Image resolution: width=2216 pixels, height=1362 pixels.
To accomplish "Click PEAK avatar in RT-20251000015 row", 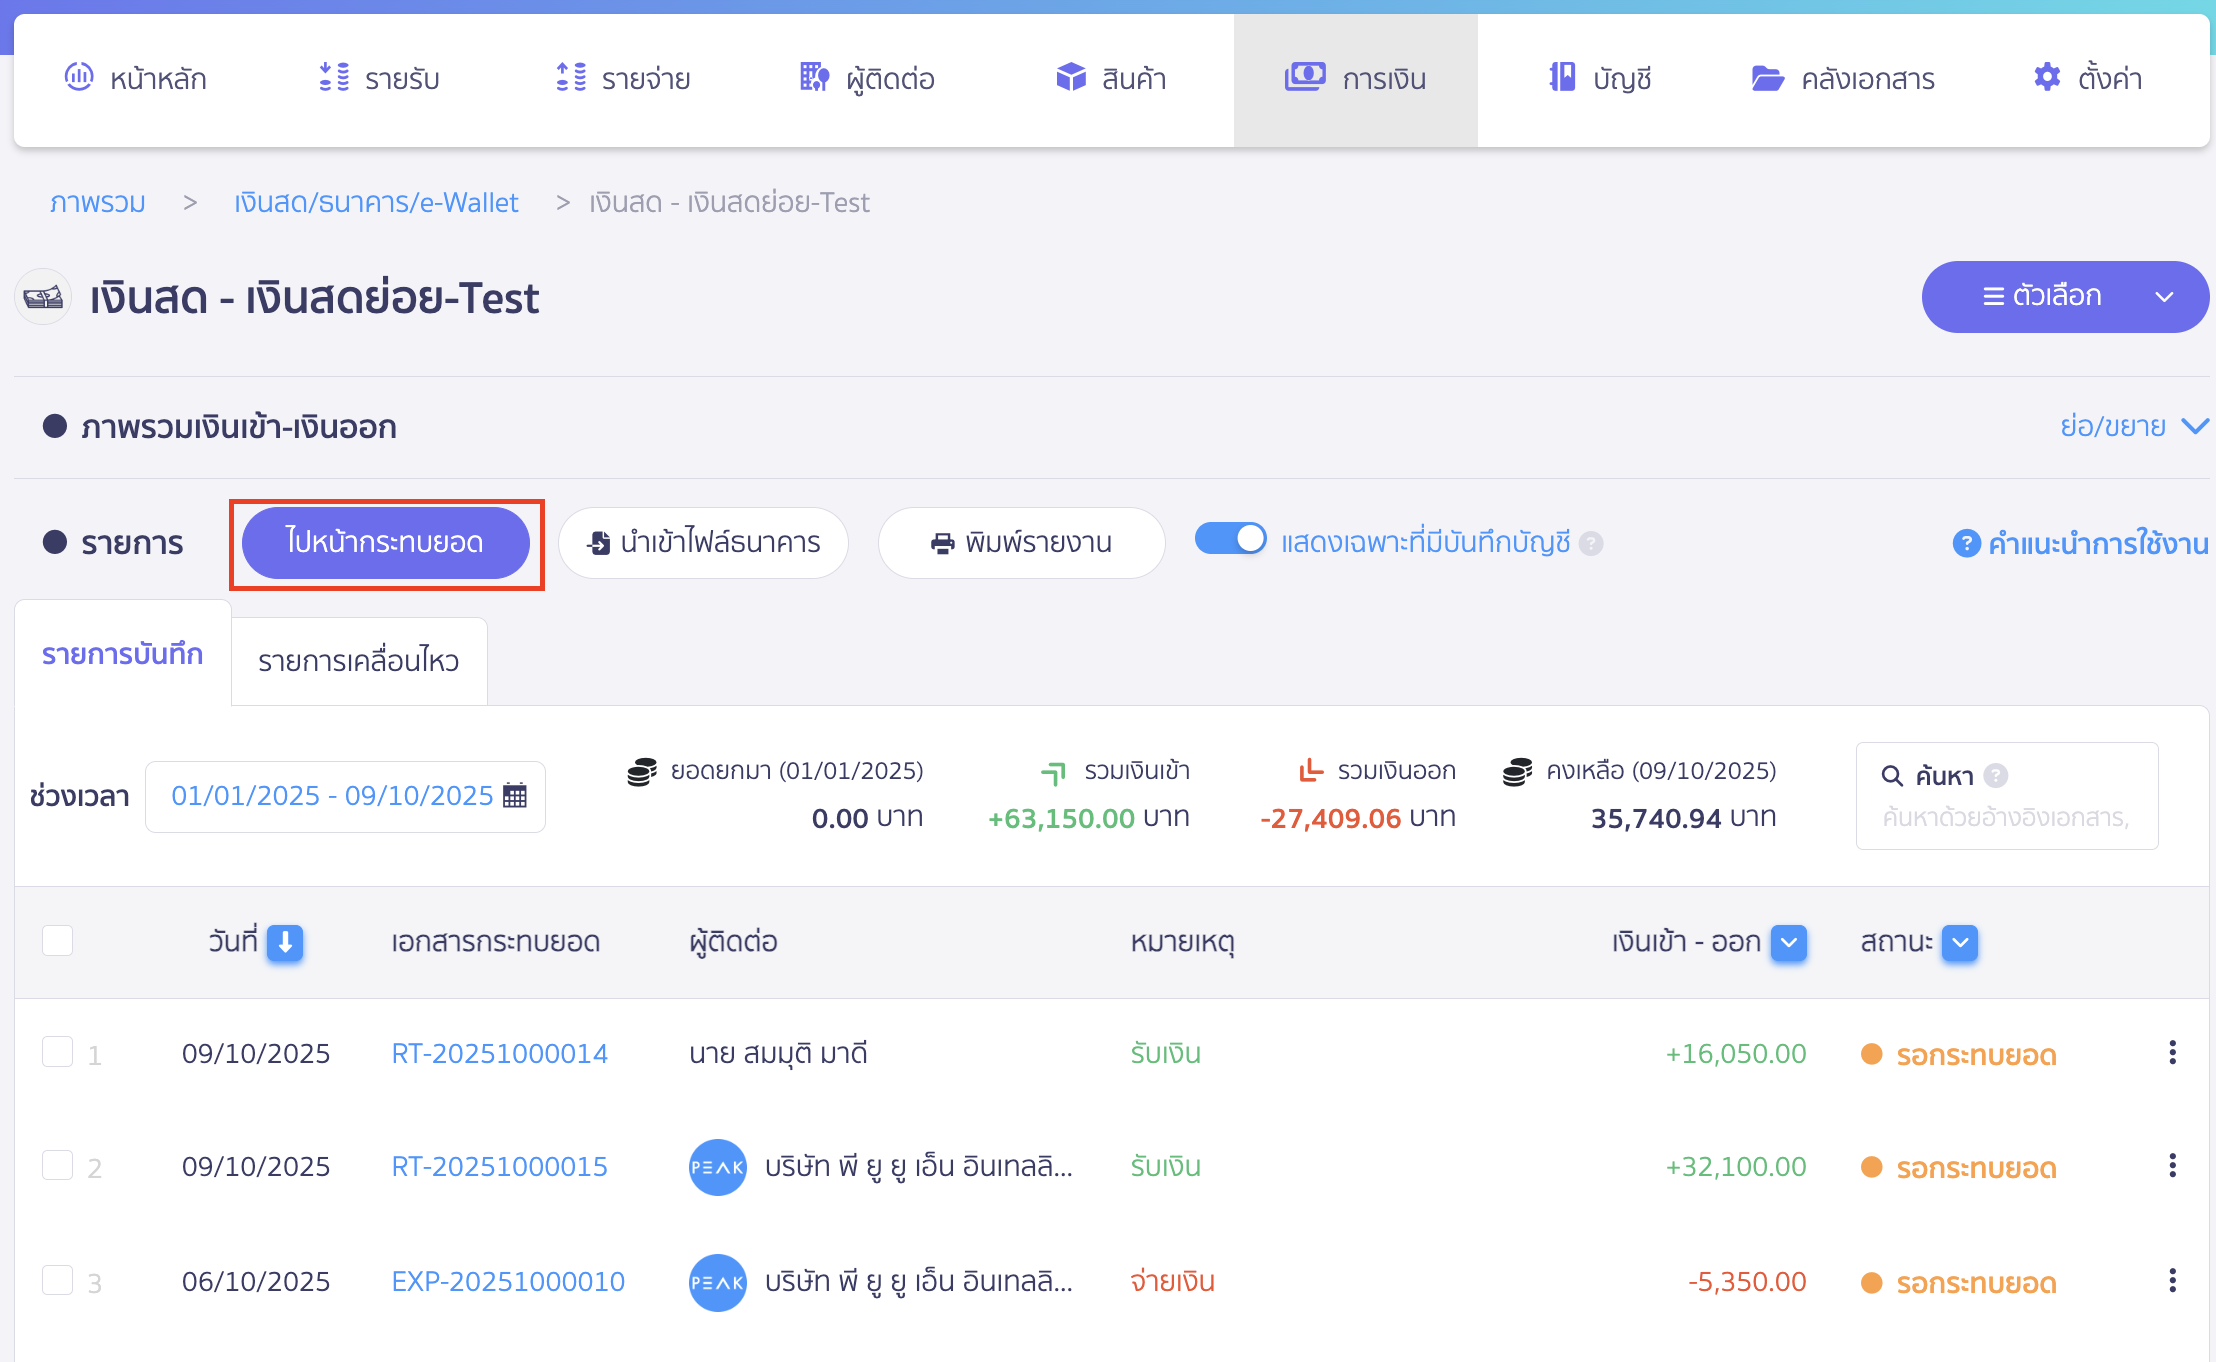I will click(x=717, y=1167).
